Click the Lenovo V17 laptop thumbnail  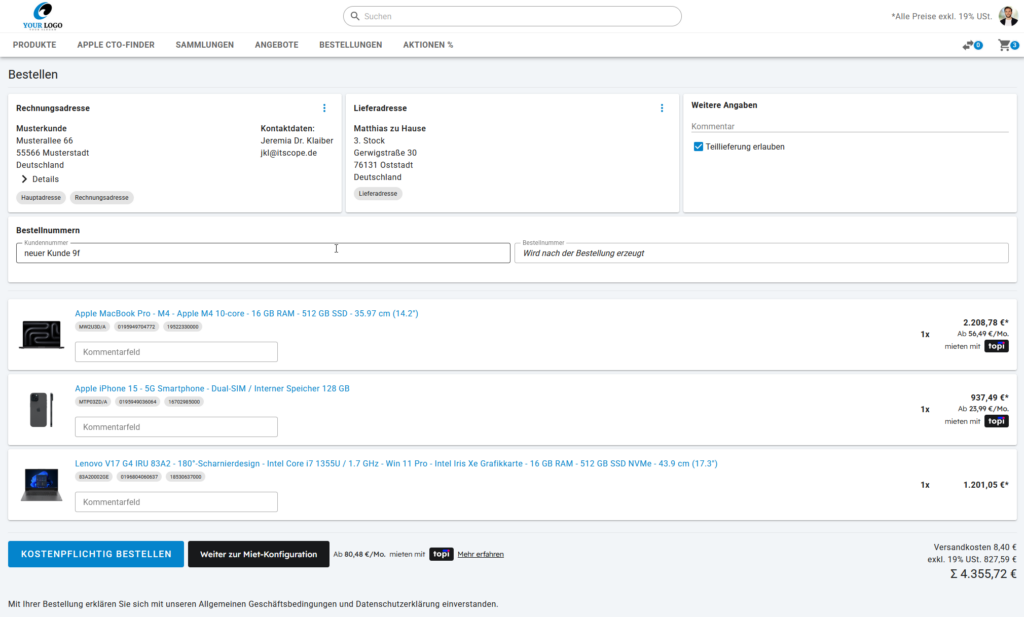click(x=41, y=484)
